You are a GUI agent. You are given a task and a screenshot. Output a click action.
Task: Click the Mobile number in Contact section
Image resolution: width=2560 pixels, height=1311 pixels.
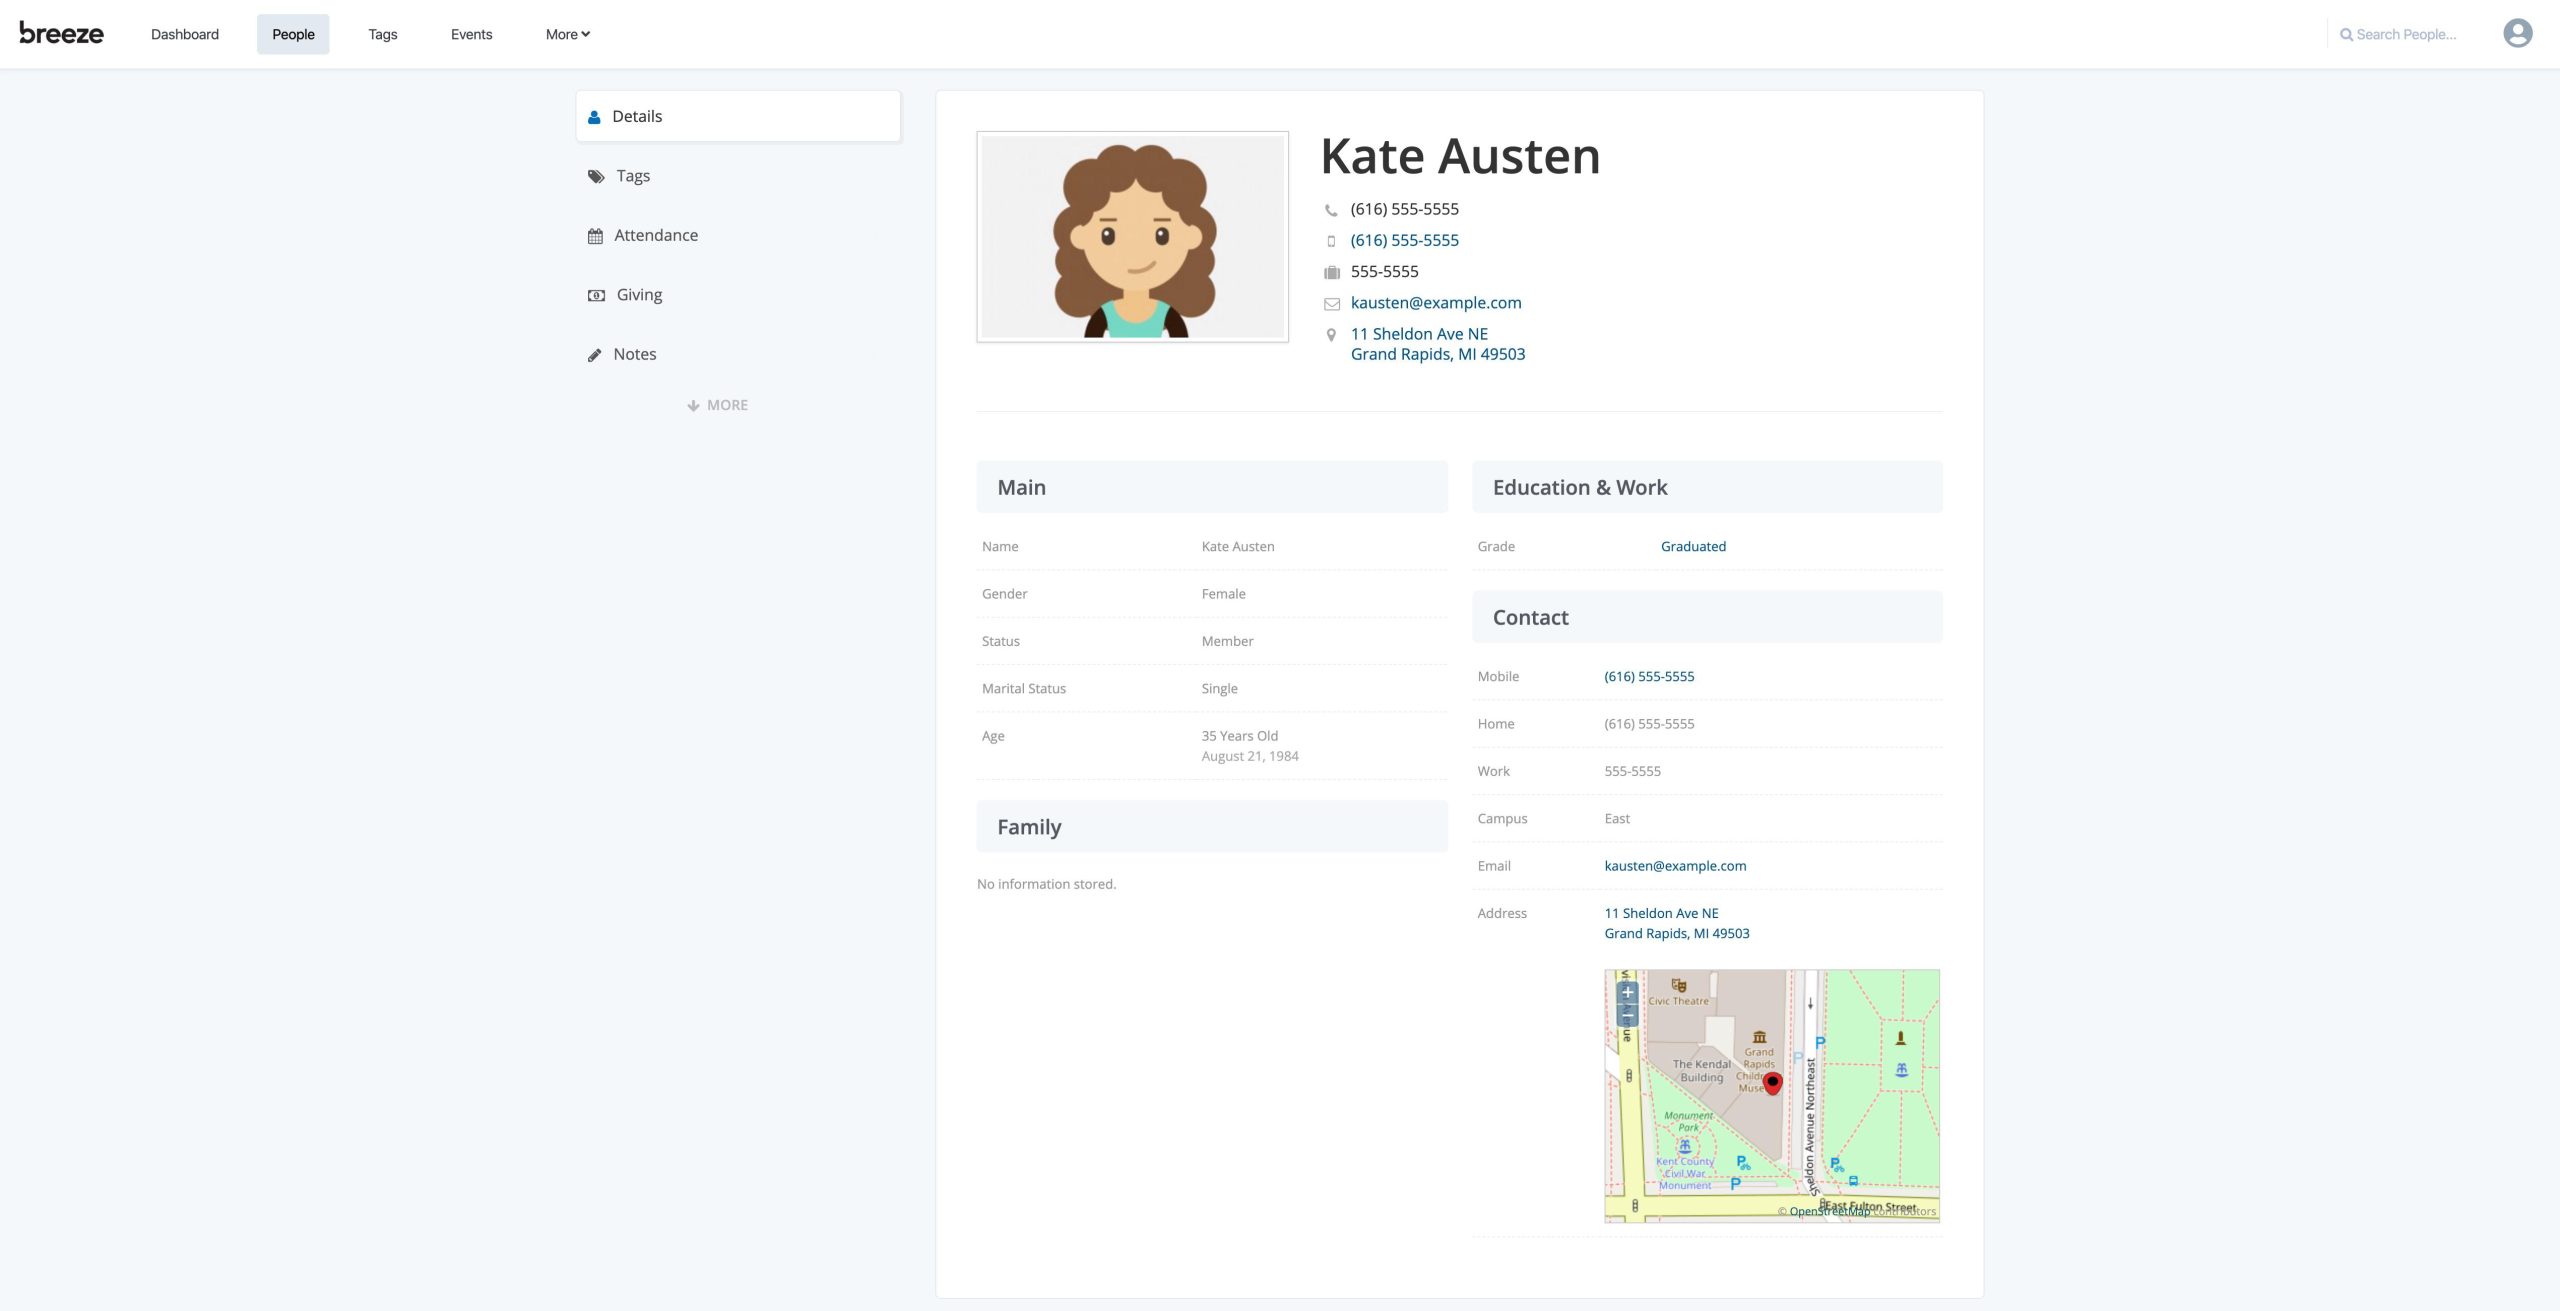click(1648, 676)
